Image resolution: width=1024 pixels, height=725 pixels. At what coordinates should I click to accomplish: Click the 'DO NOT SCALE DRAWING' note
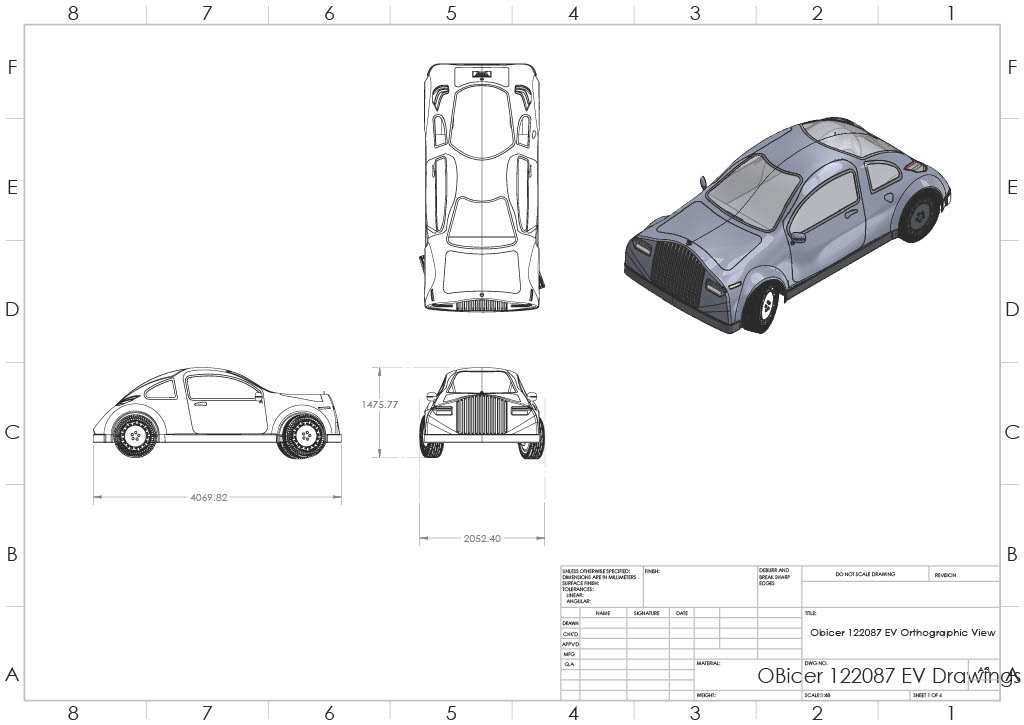point(865,574)
